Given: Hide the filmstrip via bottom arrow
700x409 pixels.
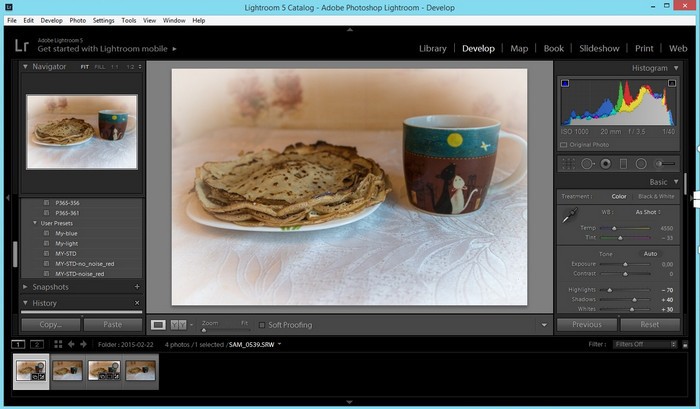Looking at the screenshot, I should point(350,402).
